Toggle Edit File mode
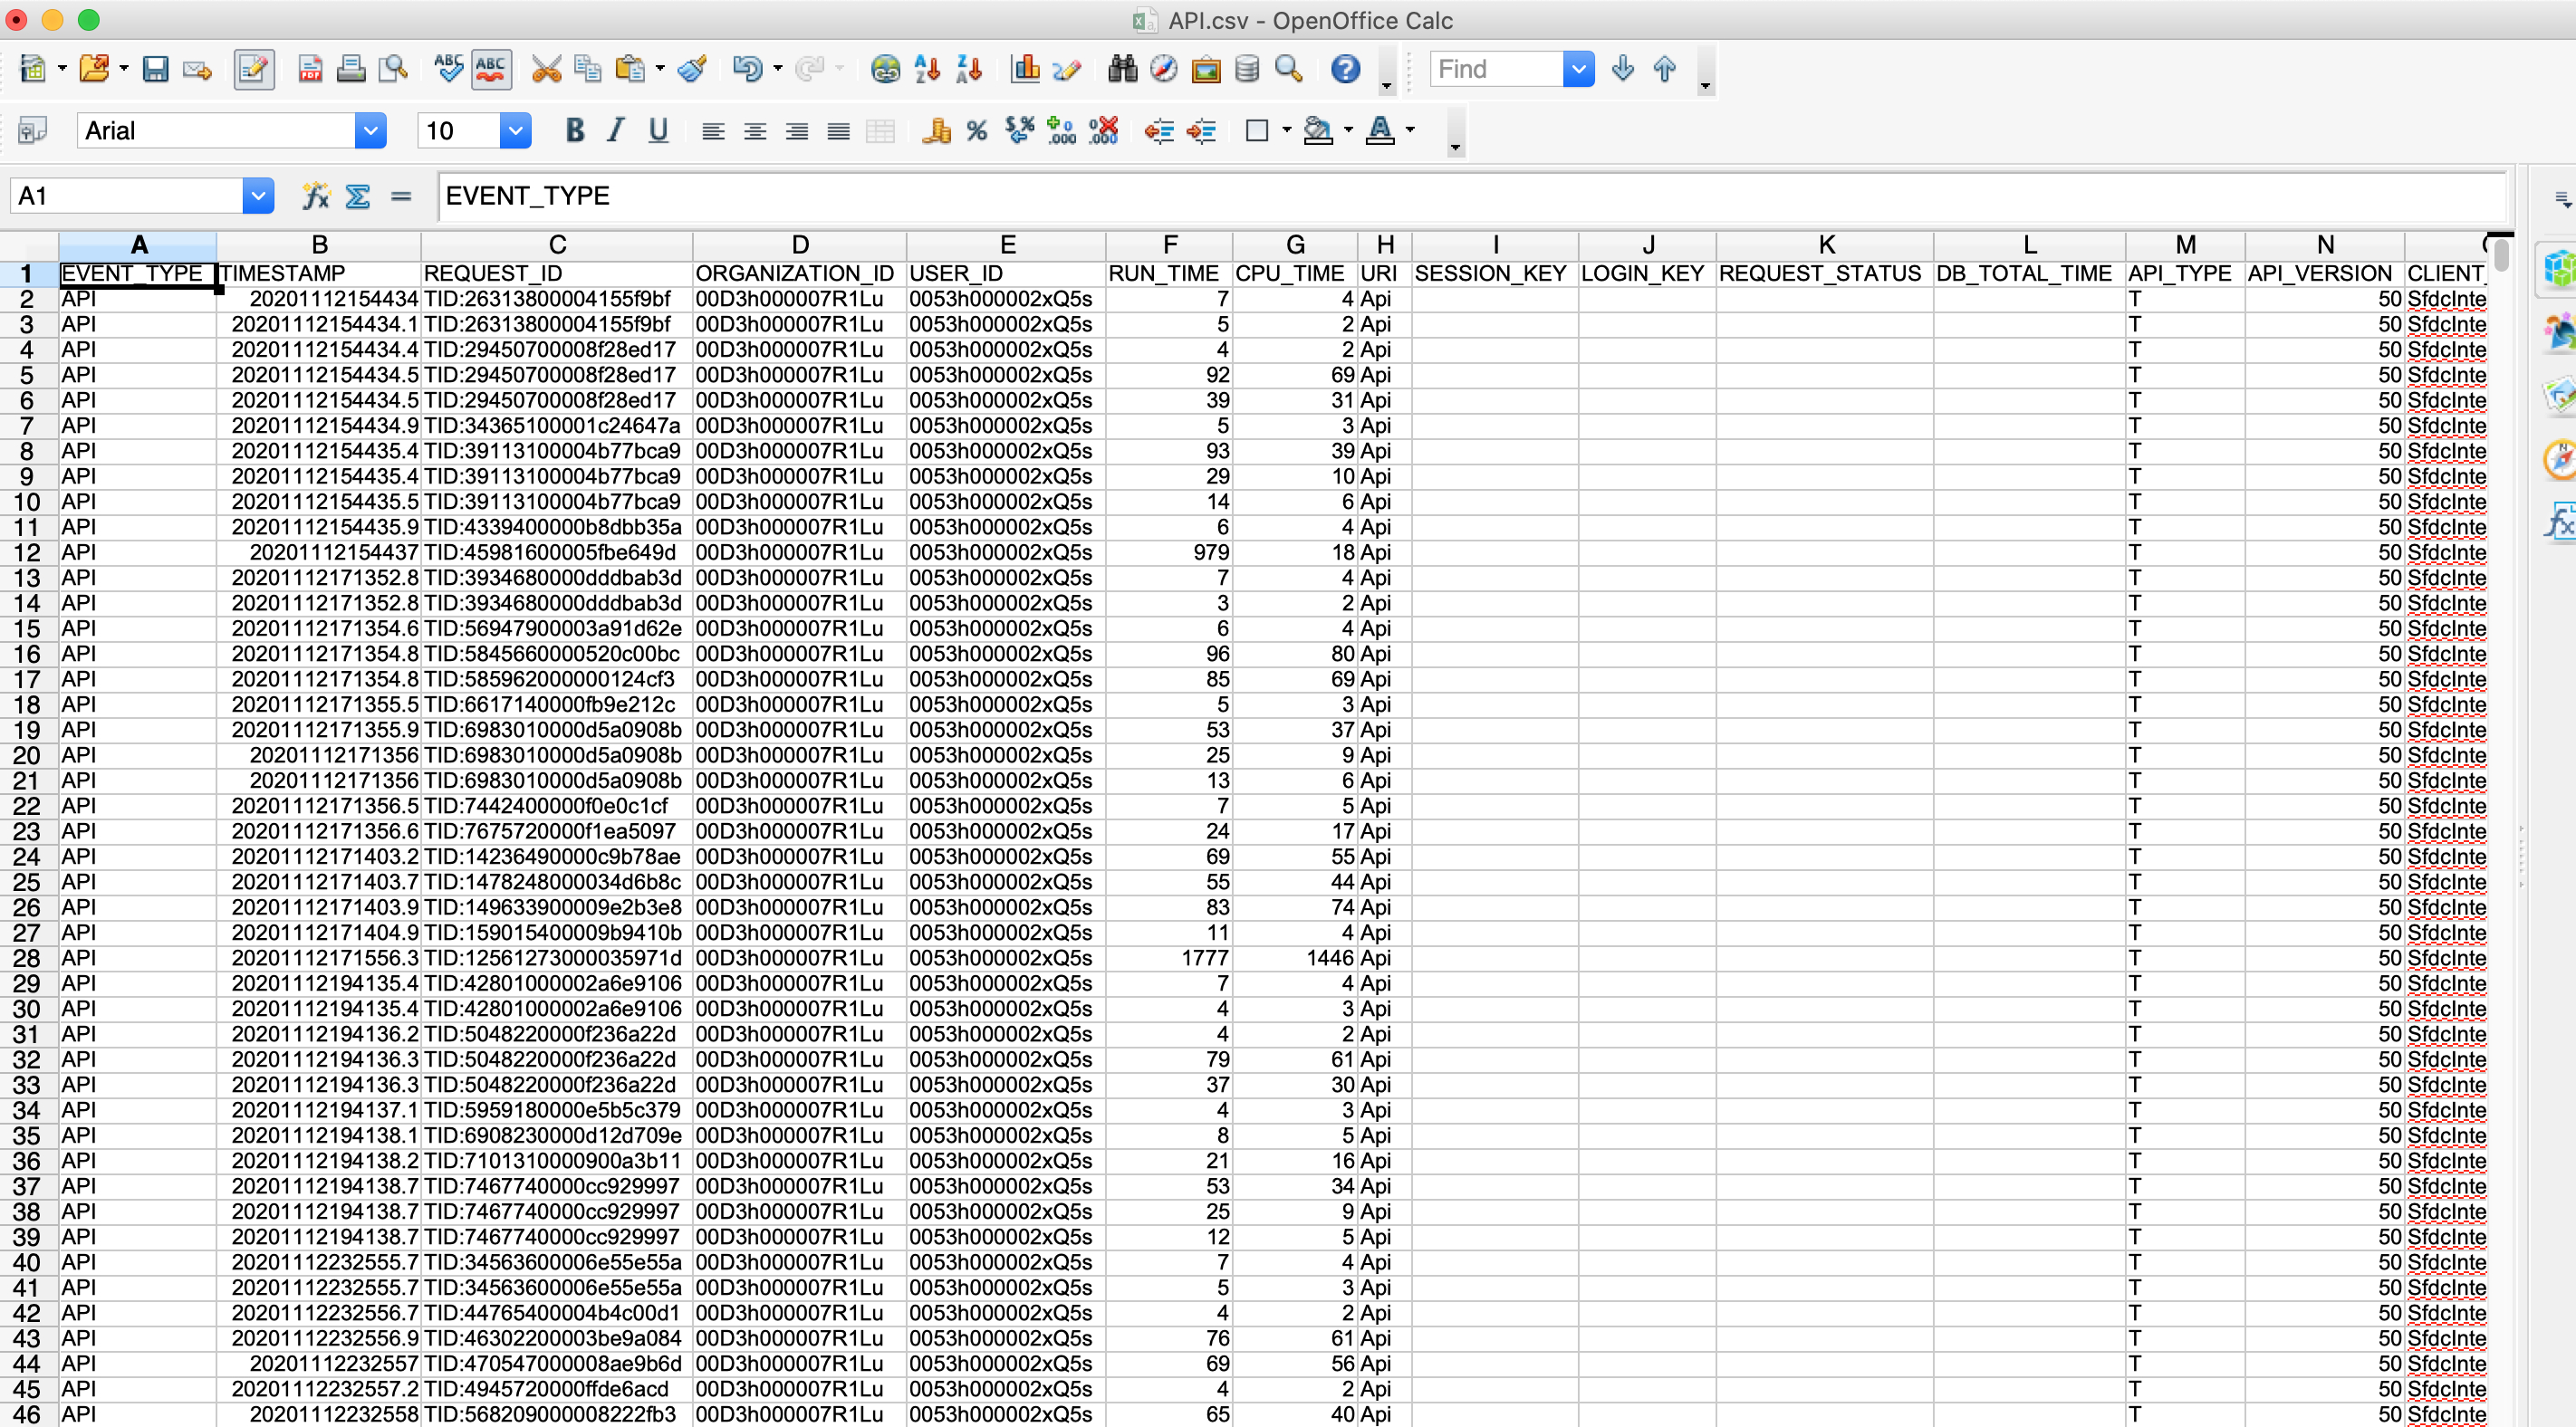Image resolution: width=2576 pixels, height=1427 pixels. [x=253, y=69]
